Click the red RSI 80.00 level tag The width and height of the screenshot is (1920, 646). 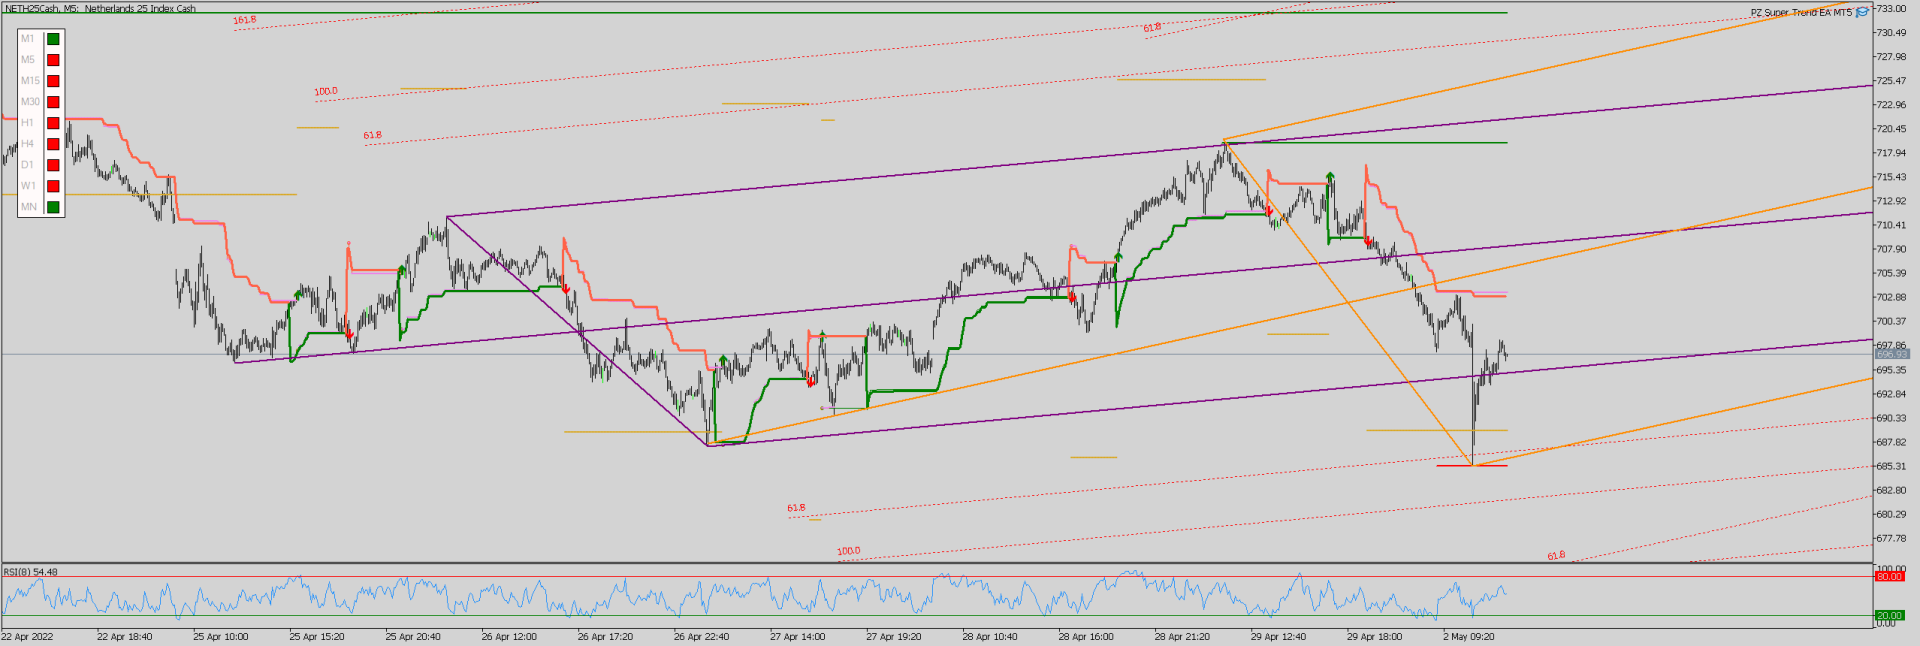point(1890,577)
